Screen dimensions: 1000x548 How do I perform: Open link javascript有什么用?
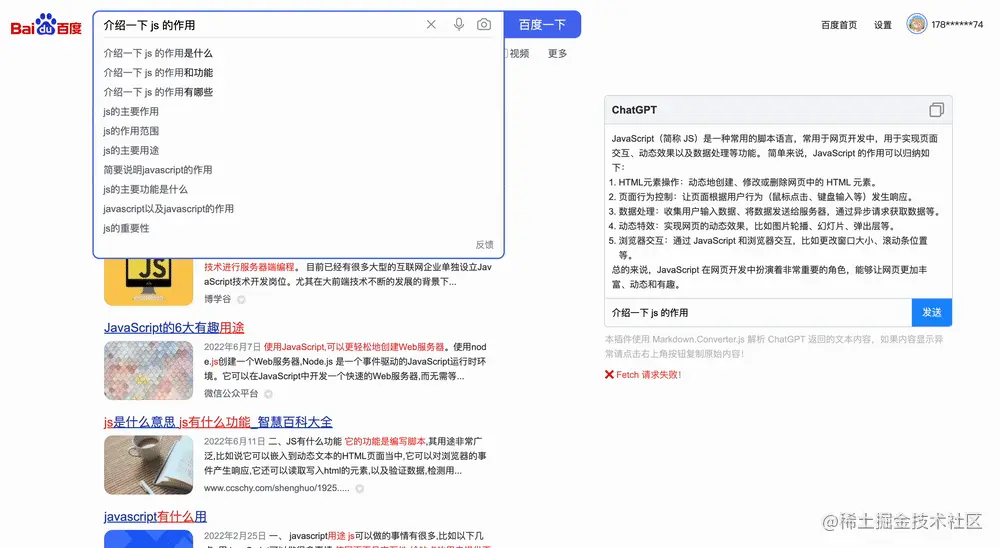tap(155, 517)
